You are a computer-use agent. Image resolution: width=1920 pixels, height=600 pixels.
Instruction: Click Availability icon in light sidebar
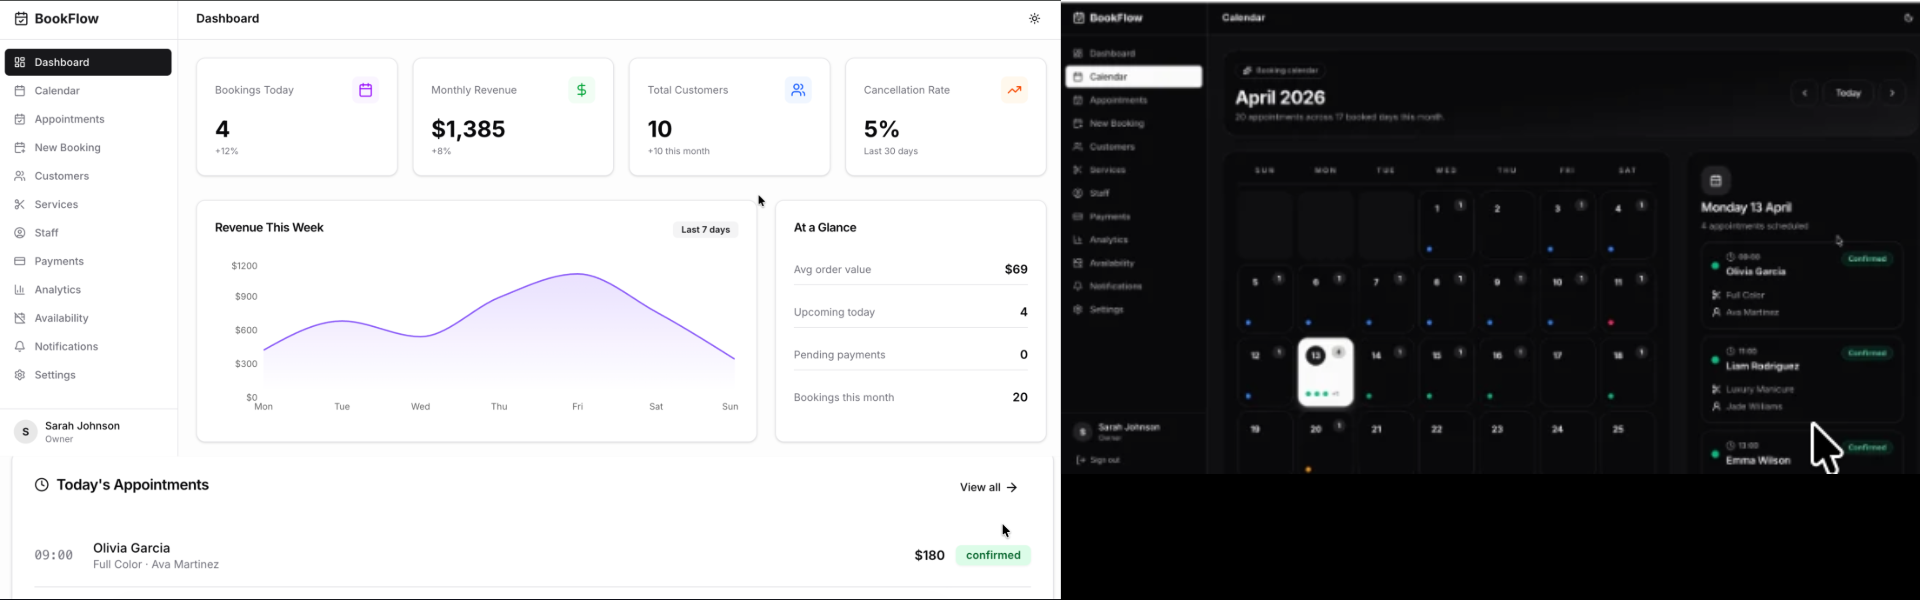pos(20,318)
